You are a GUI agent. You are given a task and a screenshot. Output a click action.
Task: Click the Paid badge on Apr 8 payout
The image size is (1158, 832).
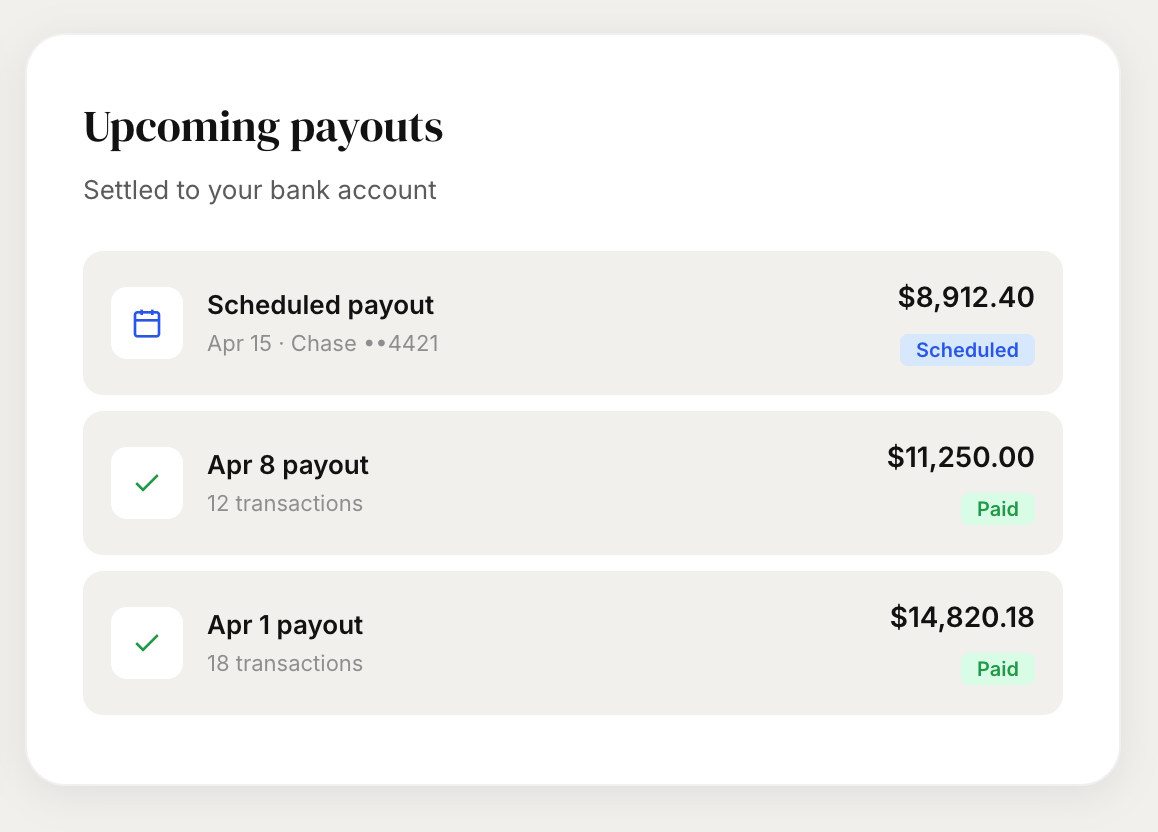(997, 509)
